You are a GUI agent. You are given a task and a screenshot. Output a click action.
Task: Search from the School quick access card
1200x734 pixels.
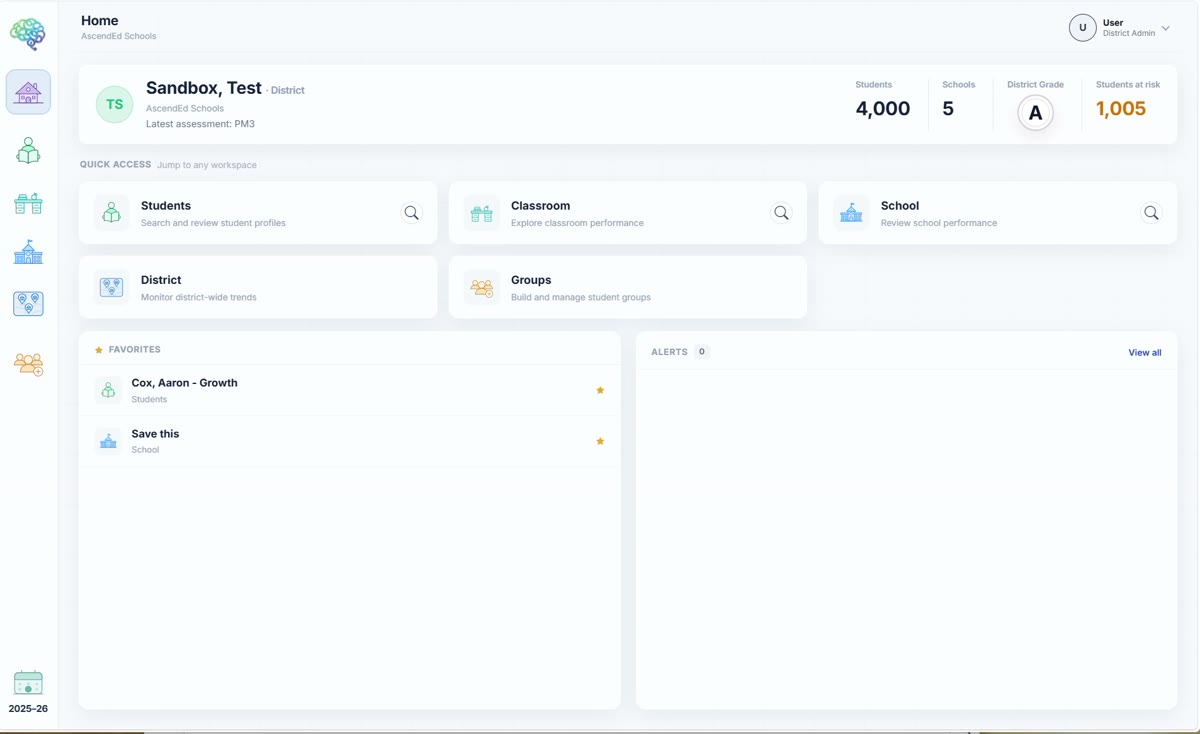click(1151, 213)
